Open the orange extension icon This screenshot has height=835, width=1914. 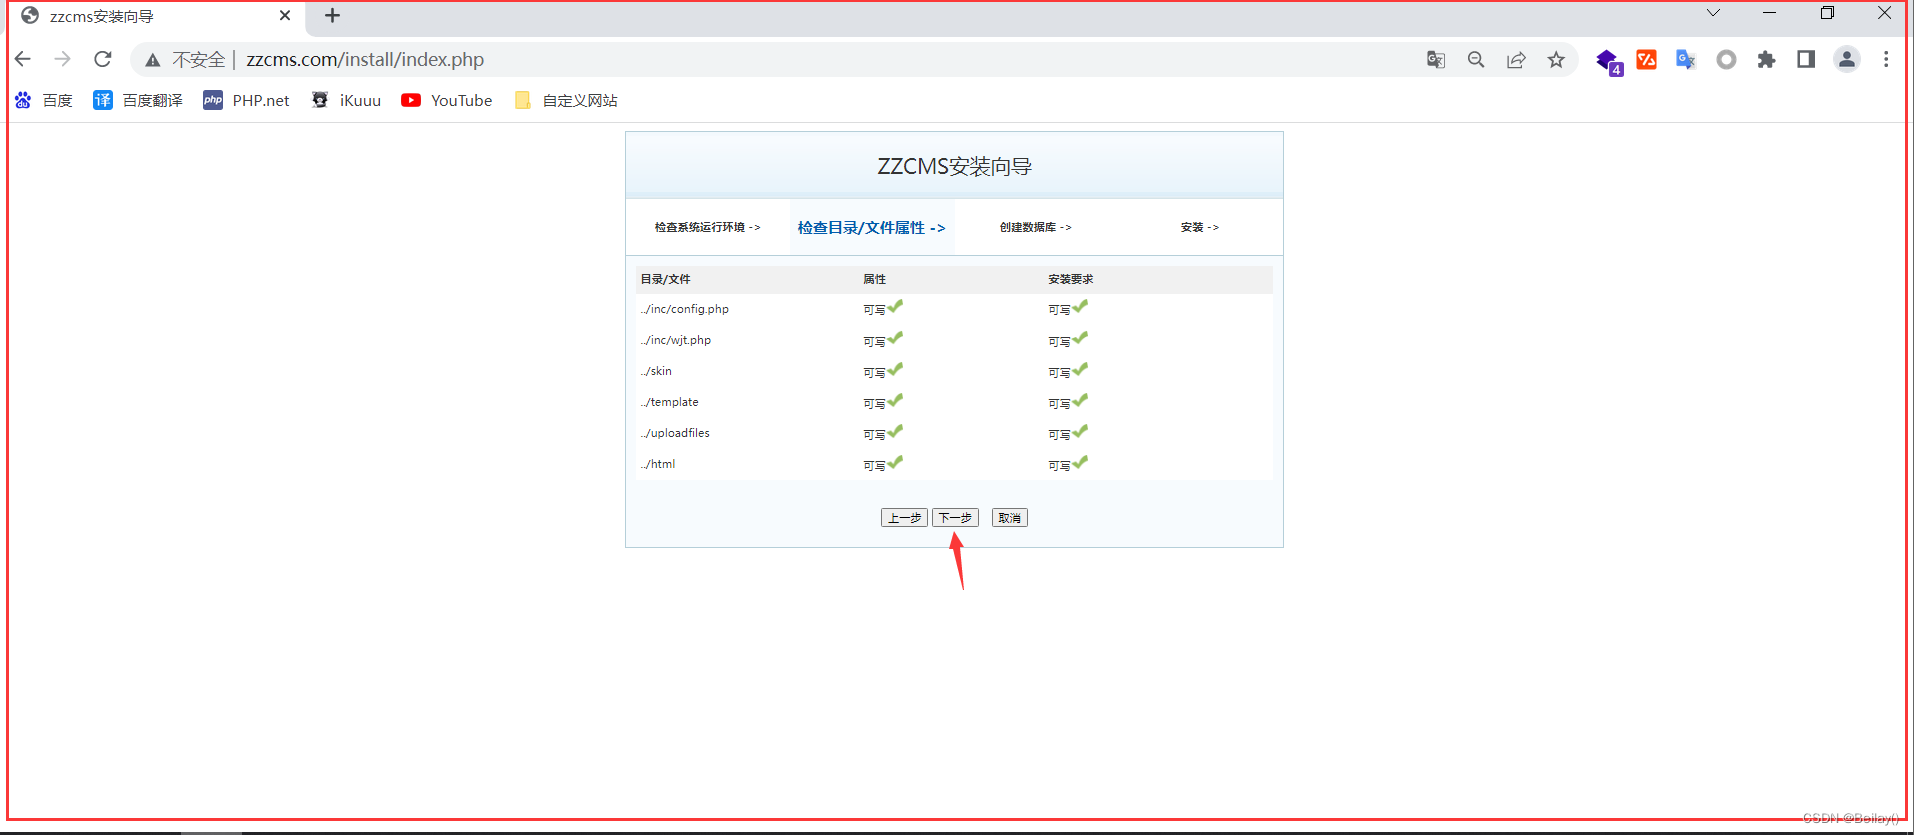point(1646,60)
